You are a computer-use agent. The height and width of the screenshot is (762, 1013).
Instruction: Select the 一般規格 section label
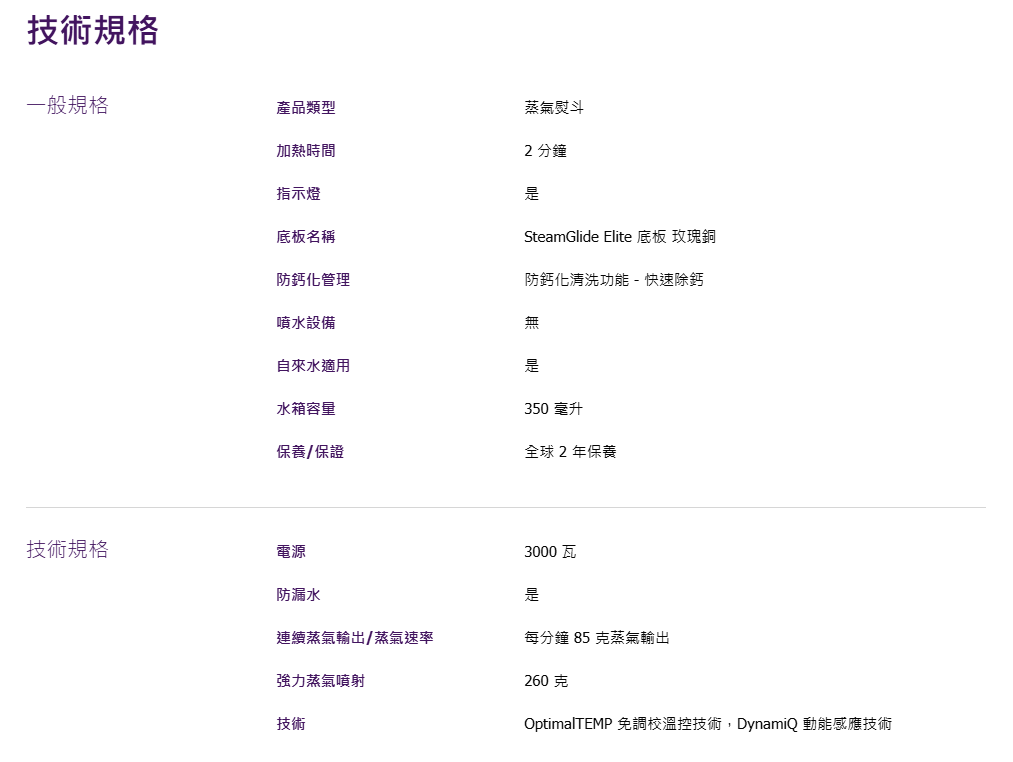67,105
